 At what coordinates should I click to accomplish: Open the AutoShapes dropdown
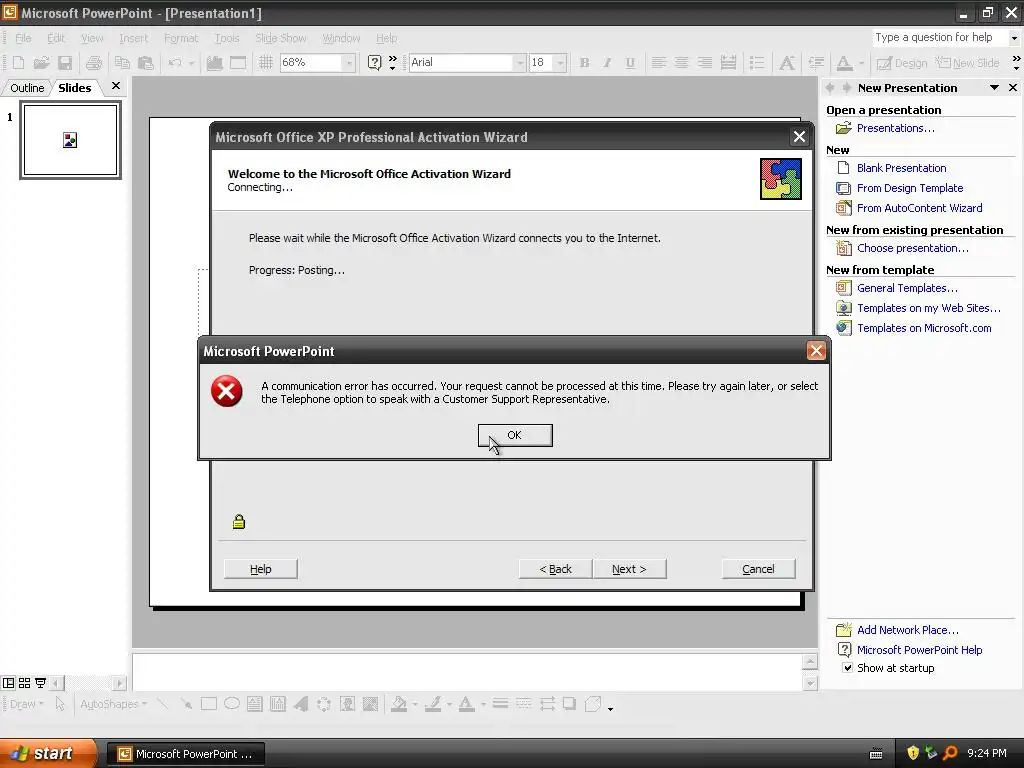pos(114,704)
